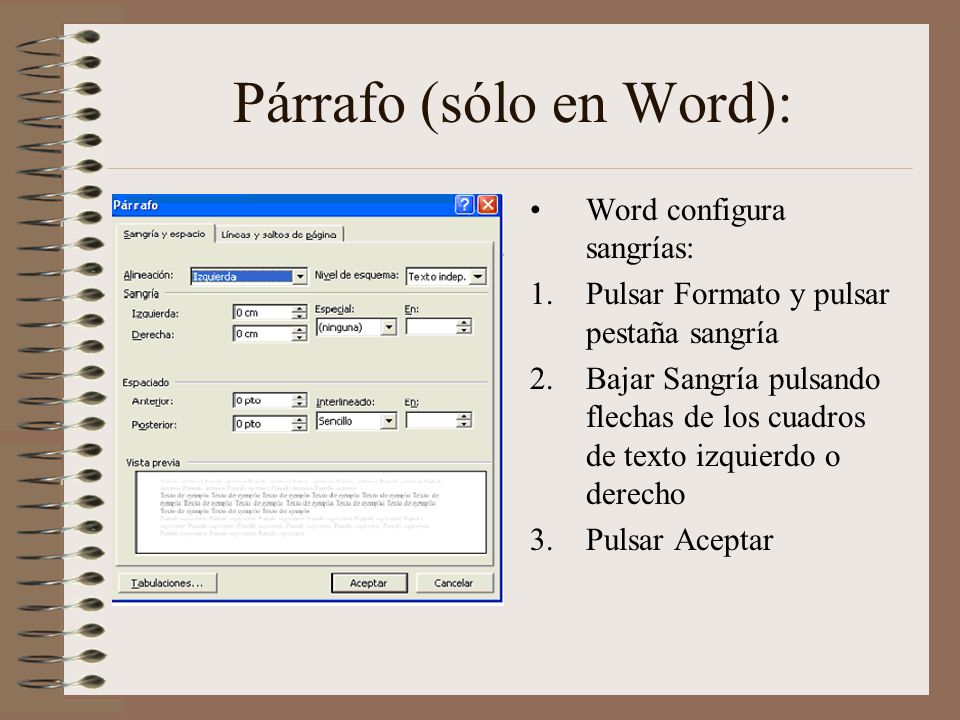This screenshot has height=720, width=960.
Task: Increase Derecha indent with up arrow
Action: pos(299,329)
